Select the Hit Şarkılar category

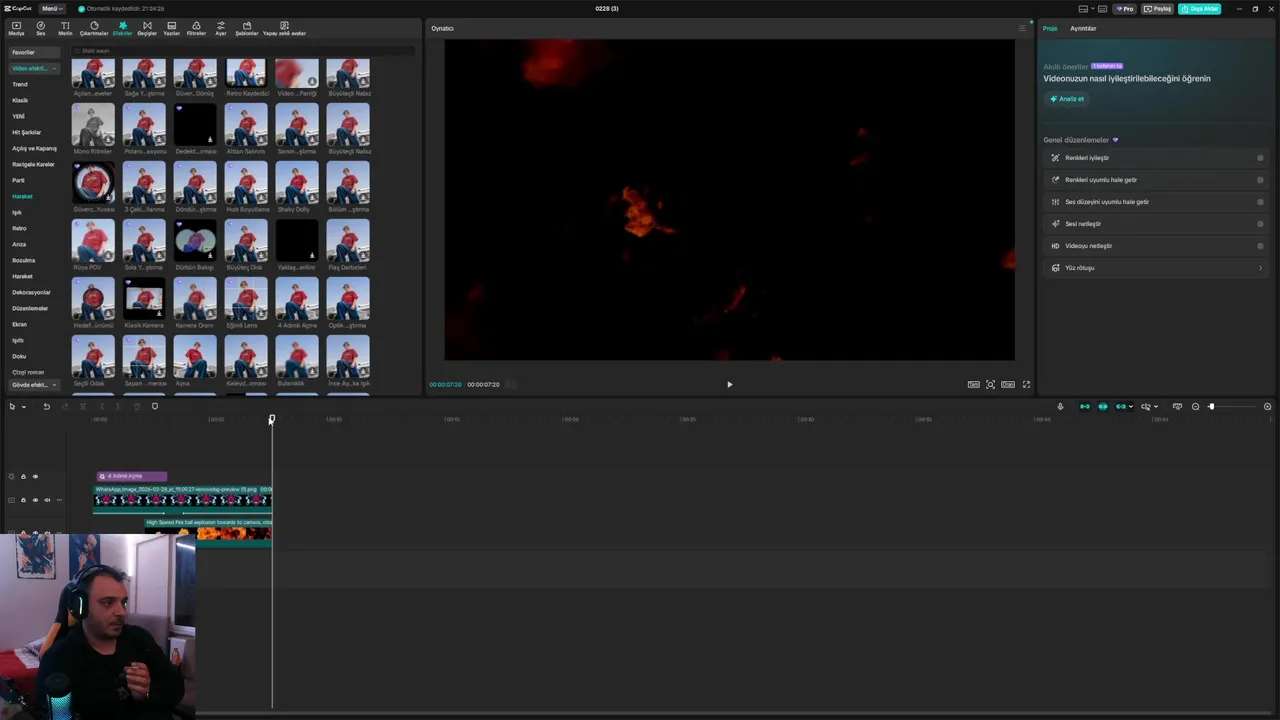[27, 132]
